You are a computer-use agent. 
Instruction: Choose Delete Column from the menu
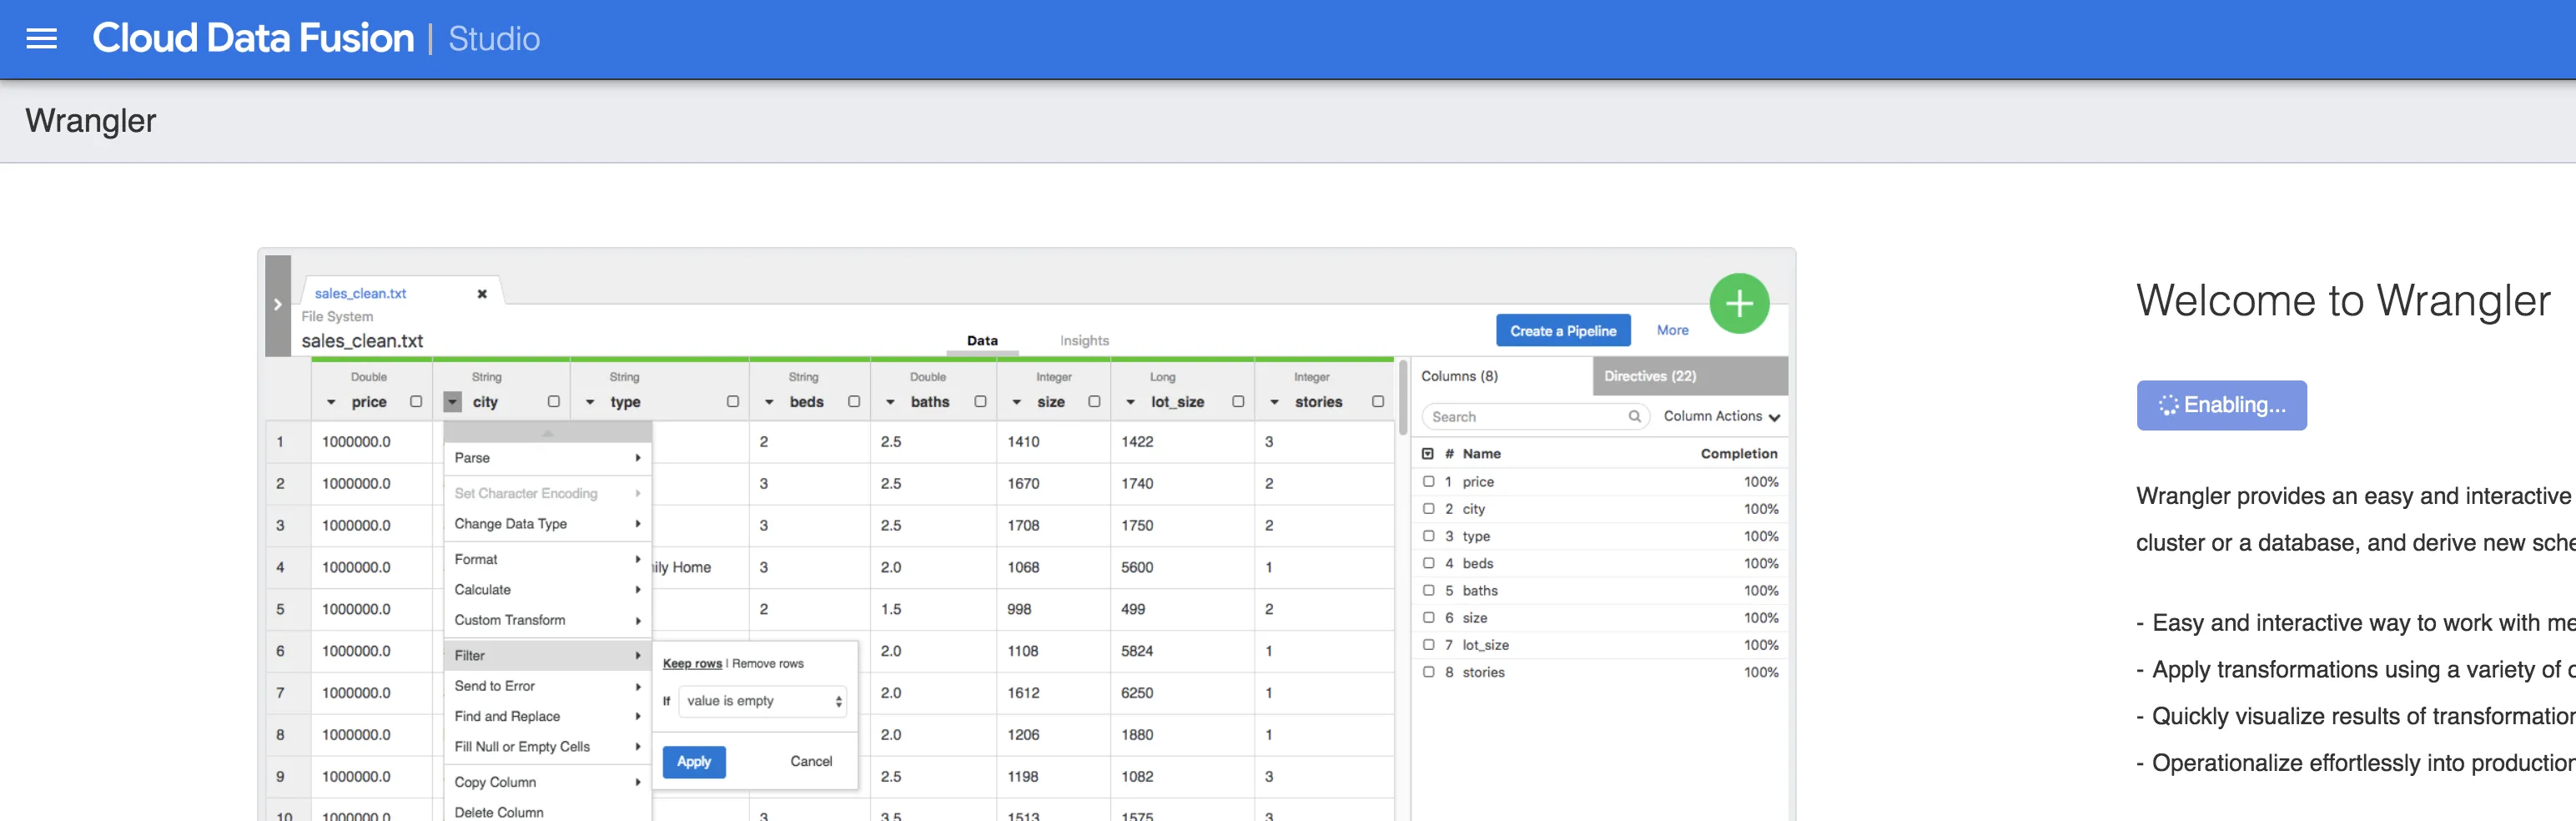(x=547, y=812)
